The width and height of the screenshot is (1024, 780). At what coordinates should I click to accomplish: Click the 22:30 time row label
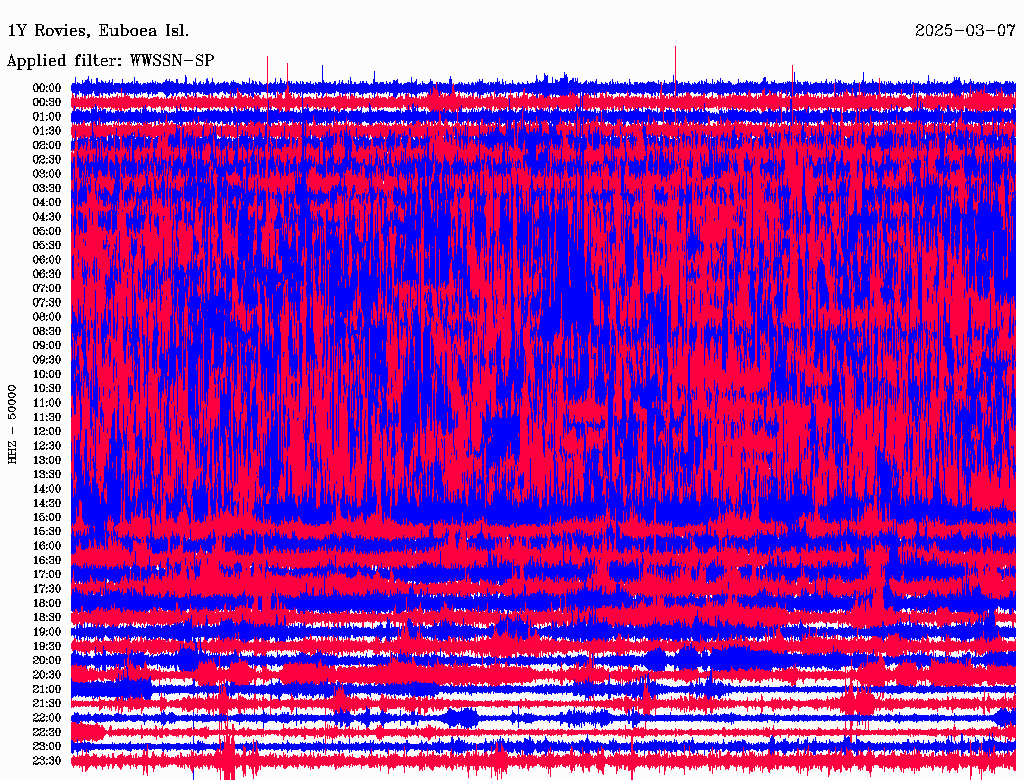pyautogui.click(x=47, y=732)
